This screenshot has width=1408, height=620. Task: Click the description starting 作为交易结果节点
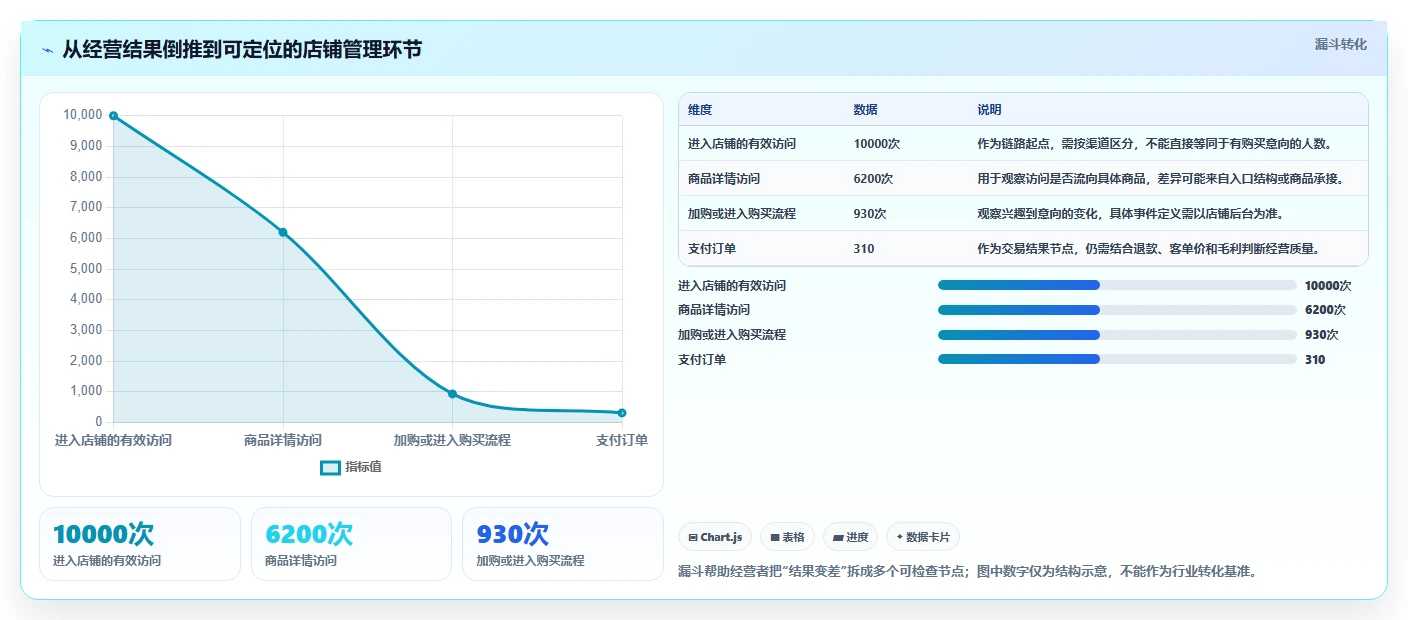pyautogui.click(x=1149, y=249)
